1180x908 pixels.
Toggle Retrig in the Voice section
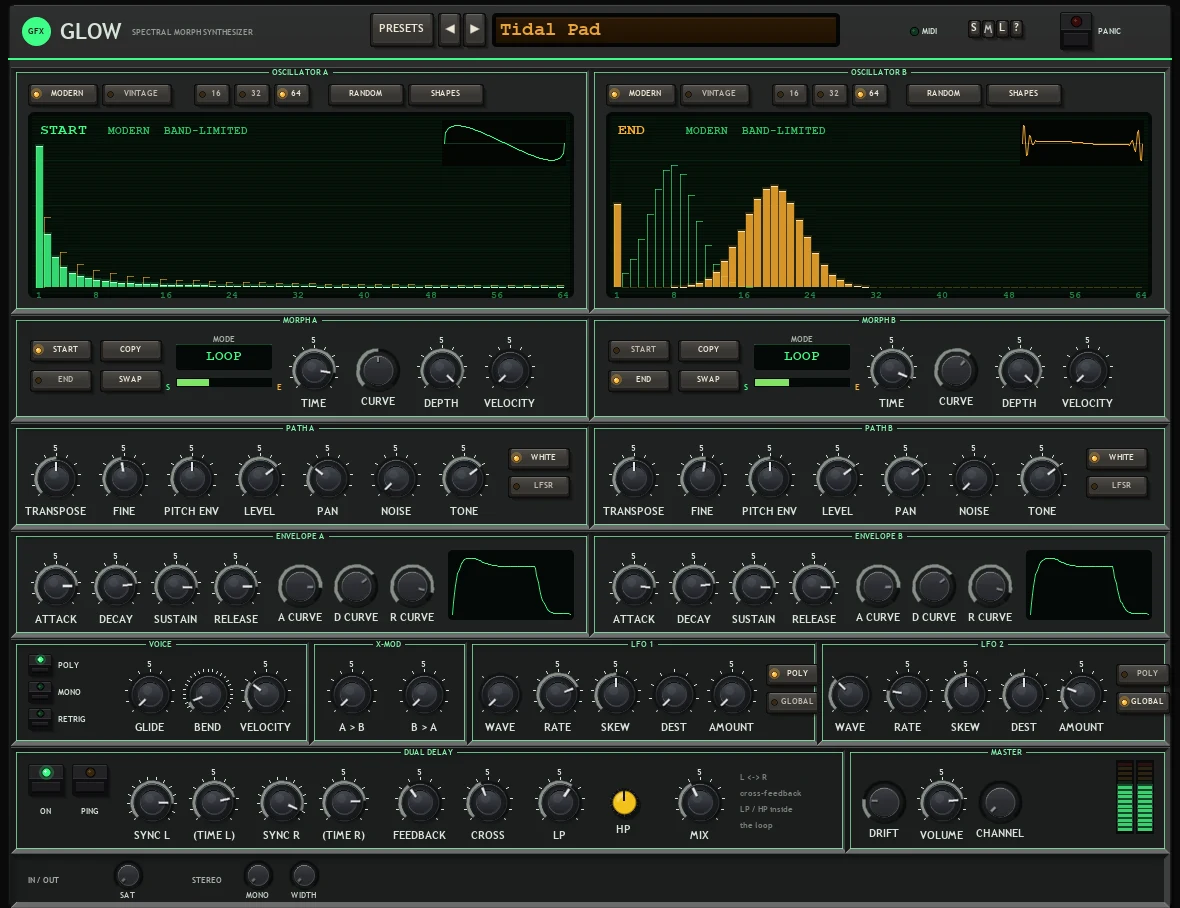coord(40,718)
